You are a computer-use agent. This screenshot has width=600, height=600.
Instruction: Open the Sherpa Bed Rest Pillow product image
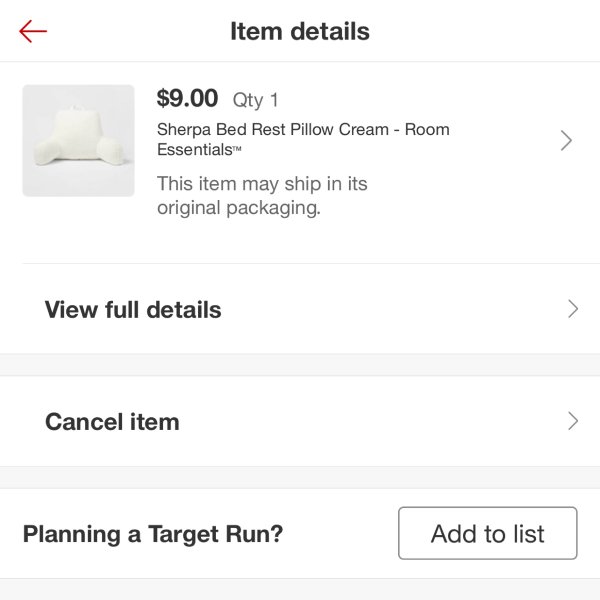78,140
